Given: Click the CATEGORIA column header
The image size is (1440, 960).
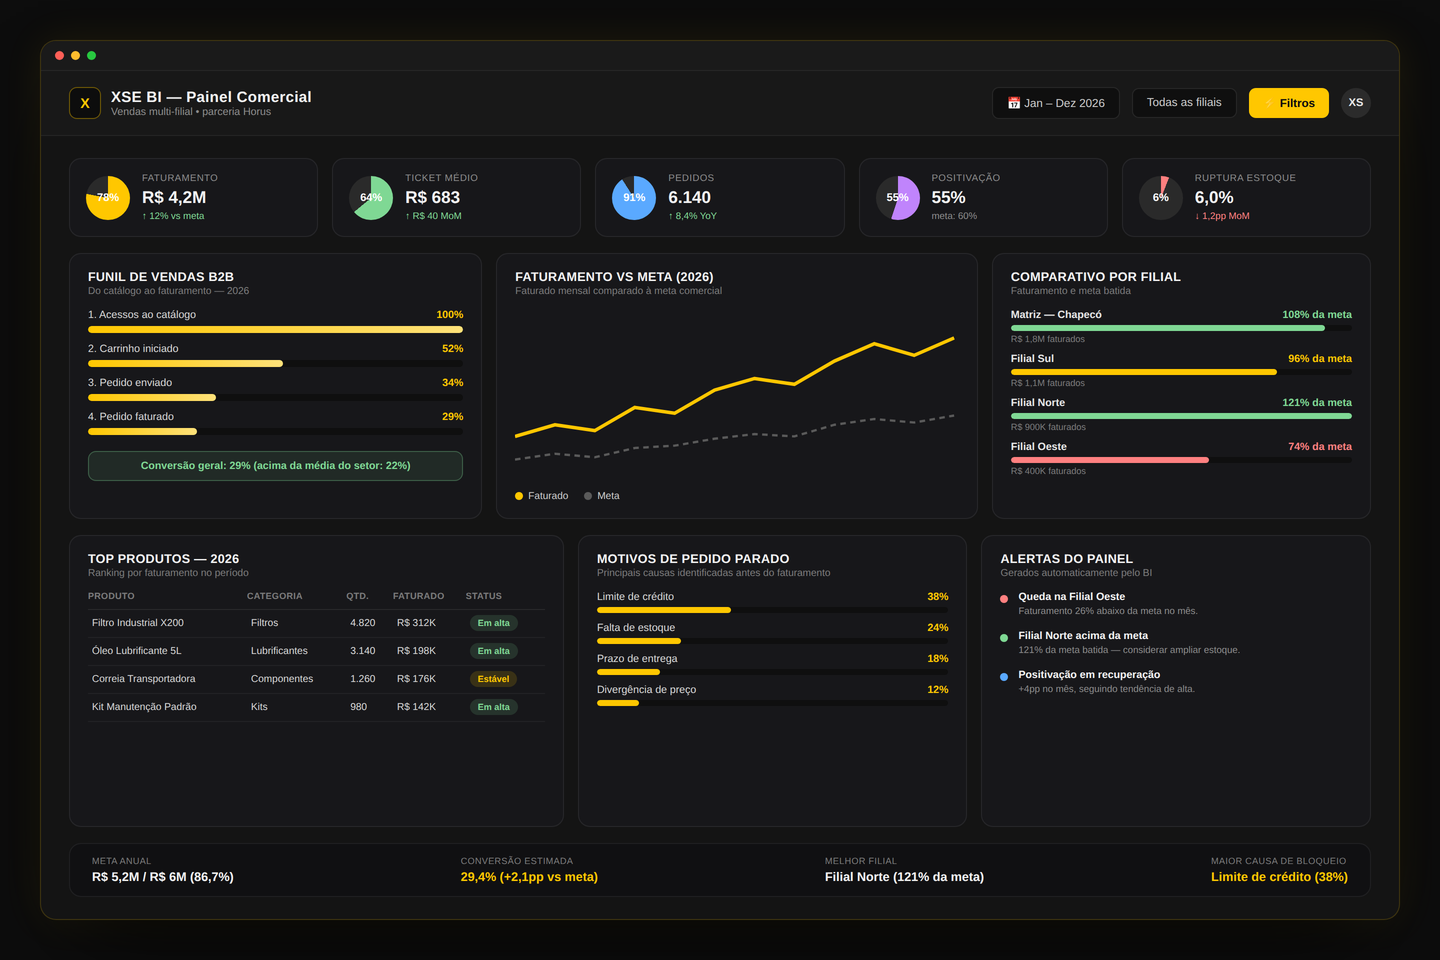Looking at the screenshot, I should pyautogui.click(x=274, y=596).
